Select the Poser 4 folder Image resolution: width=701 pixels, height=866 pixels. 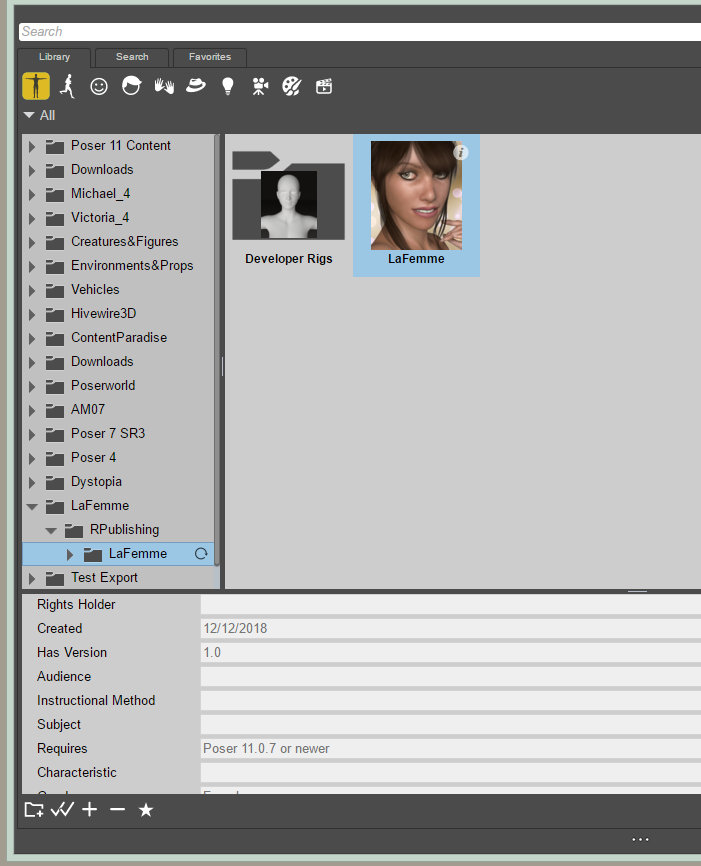tap(93, 457)
